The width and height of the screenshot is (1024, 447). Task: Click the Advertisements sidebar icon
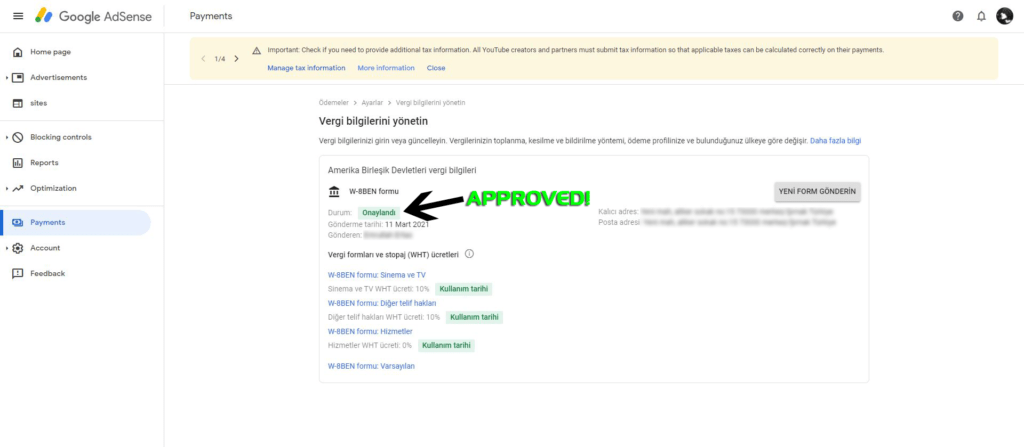point(18,77)
